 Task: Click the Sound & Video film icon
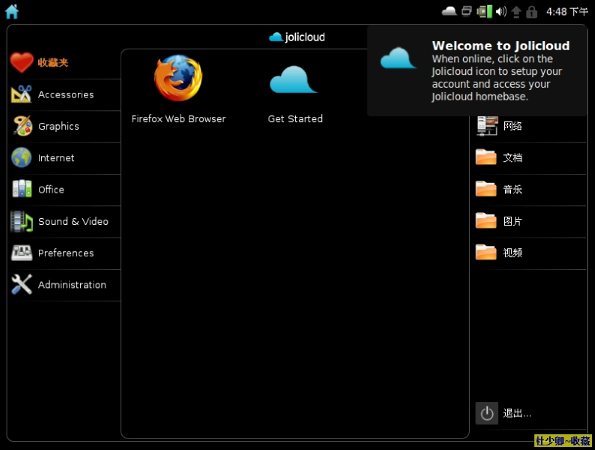[x=21, y=221]
